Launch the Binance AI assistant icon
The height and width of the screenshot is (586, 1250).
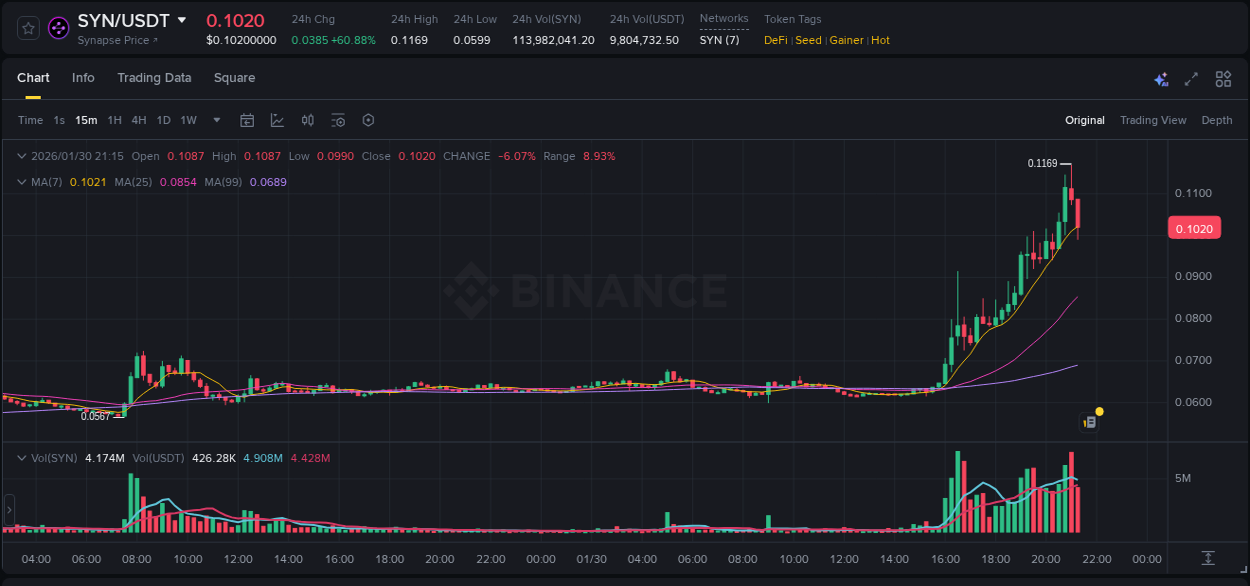[1160, 78]
